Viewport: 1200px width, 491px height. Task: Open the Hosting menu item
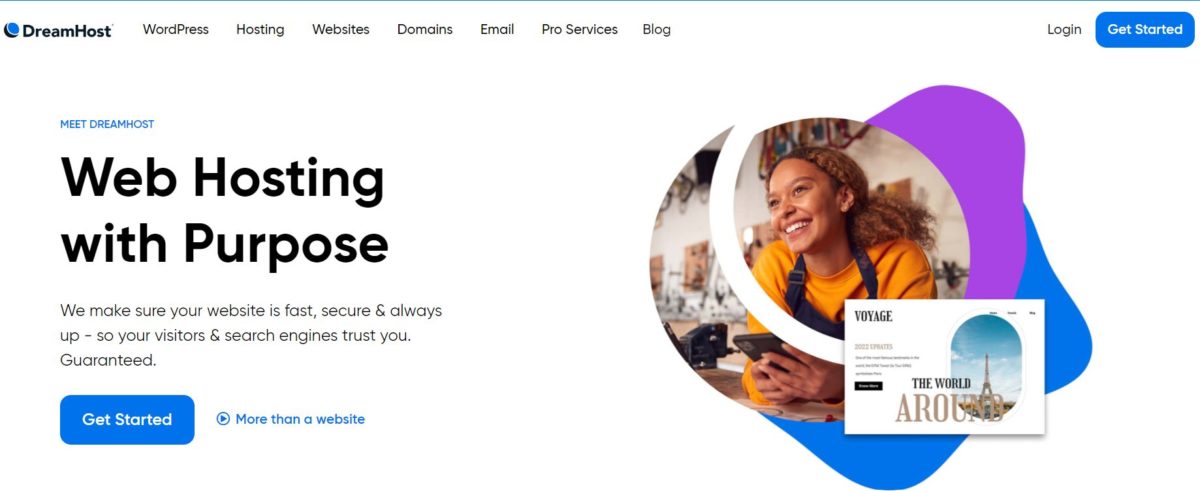coord(260,30)
